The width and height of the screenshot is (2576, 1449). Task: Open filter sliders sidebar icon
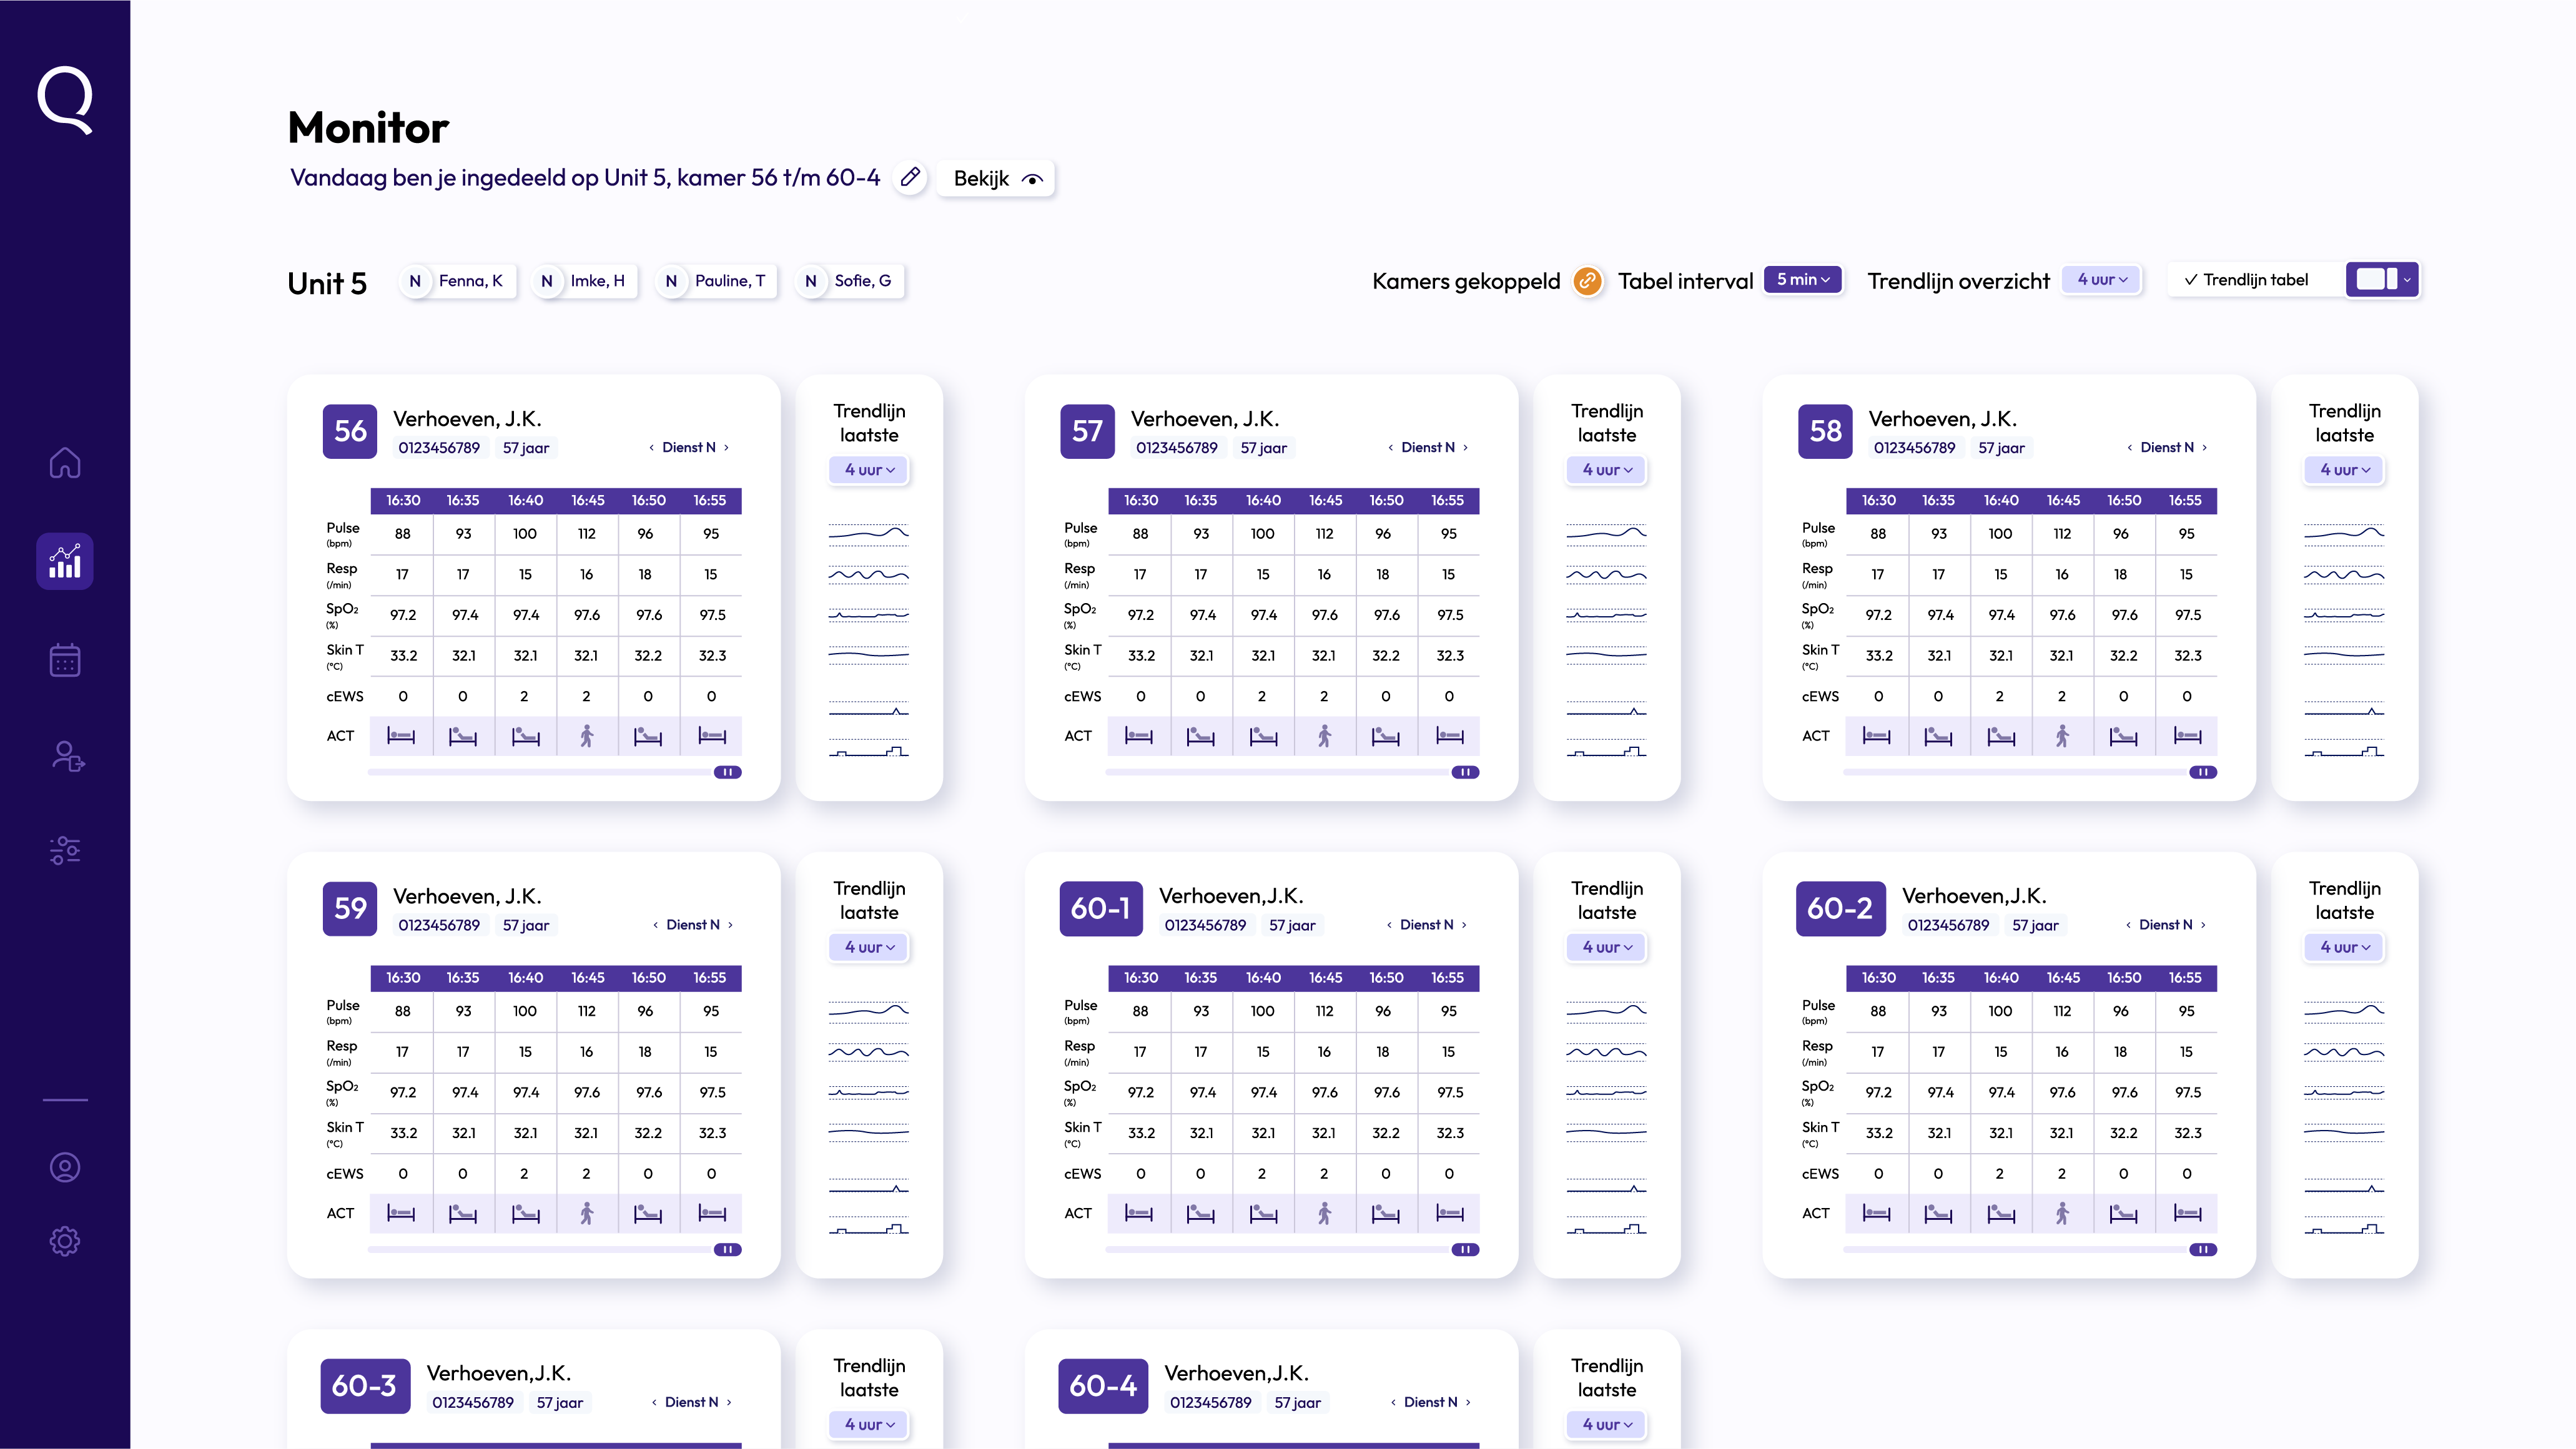[x=65, y=850]
